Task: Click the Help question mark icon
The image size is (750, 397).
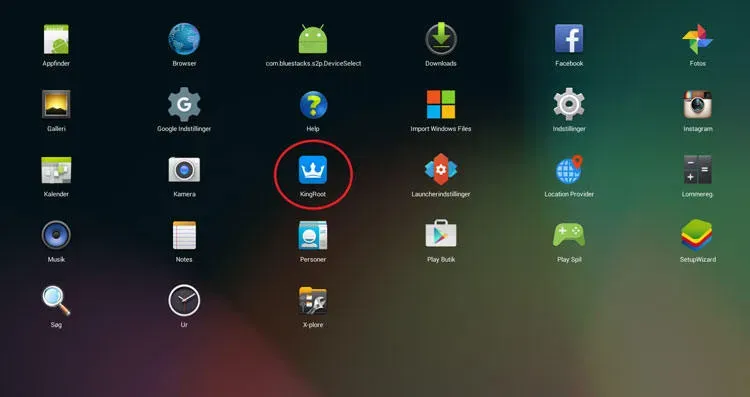Action: pos(313,105)
